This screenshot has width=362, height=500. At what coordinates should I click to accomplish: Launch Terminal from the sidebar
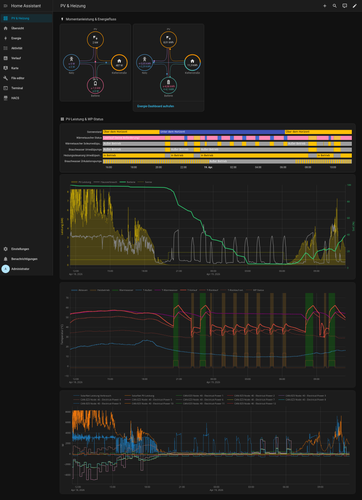pyautogui.click(x=26, y=88)
